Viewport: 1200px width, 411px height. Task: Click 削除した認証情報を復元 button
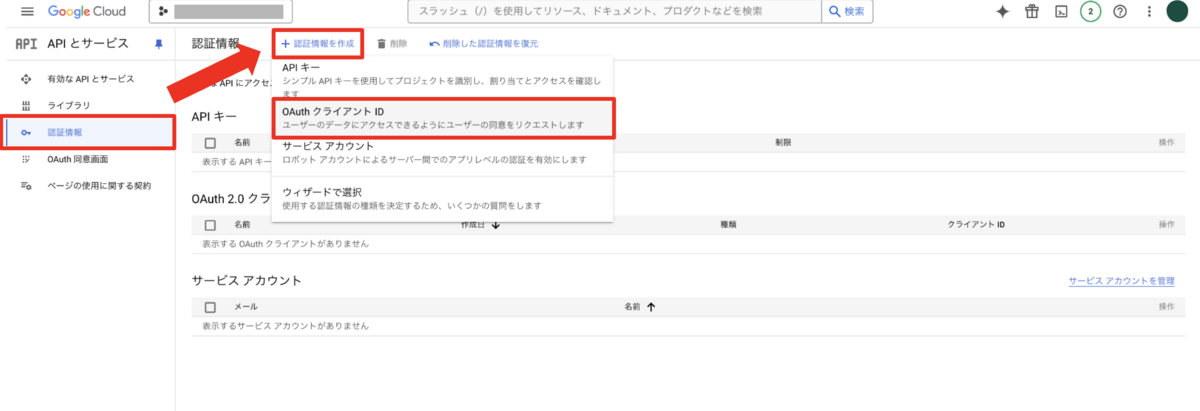(483, 44)
